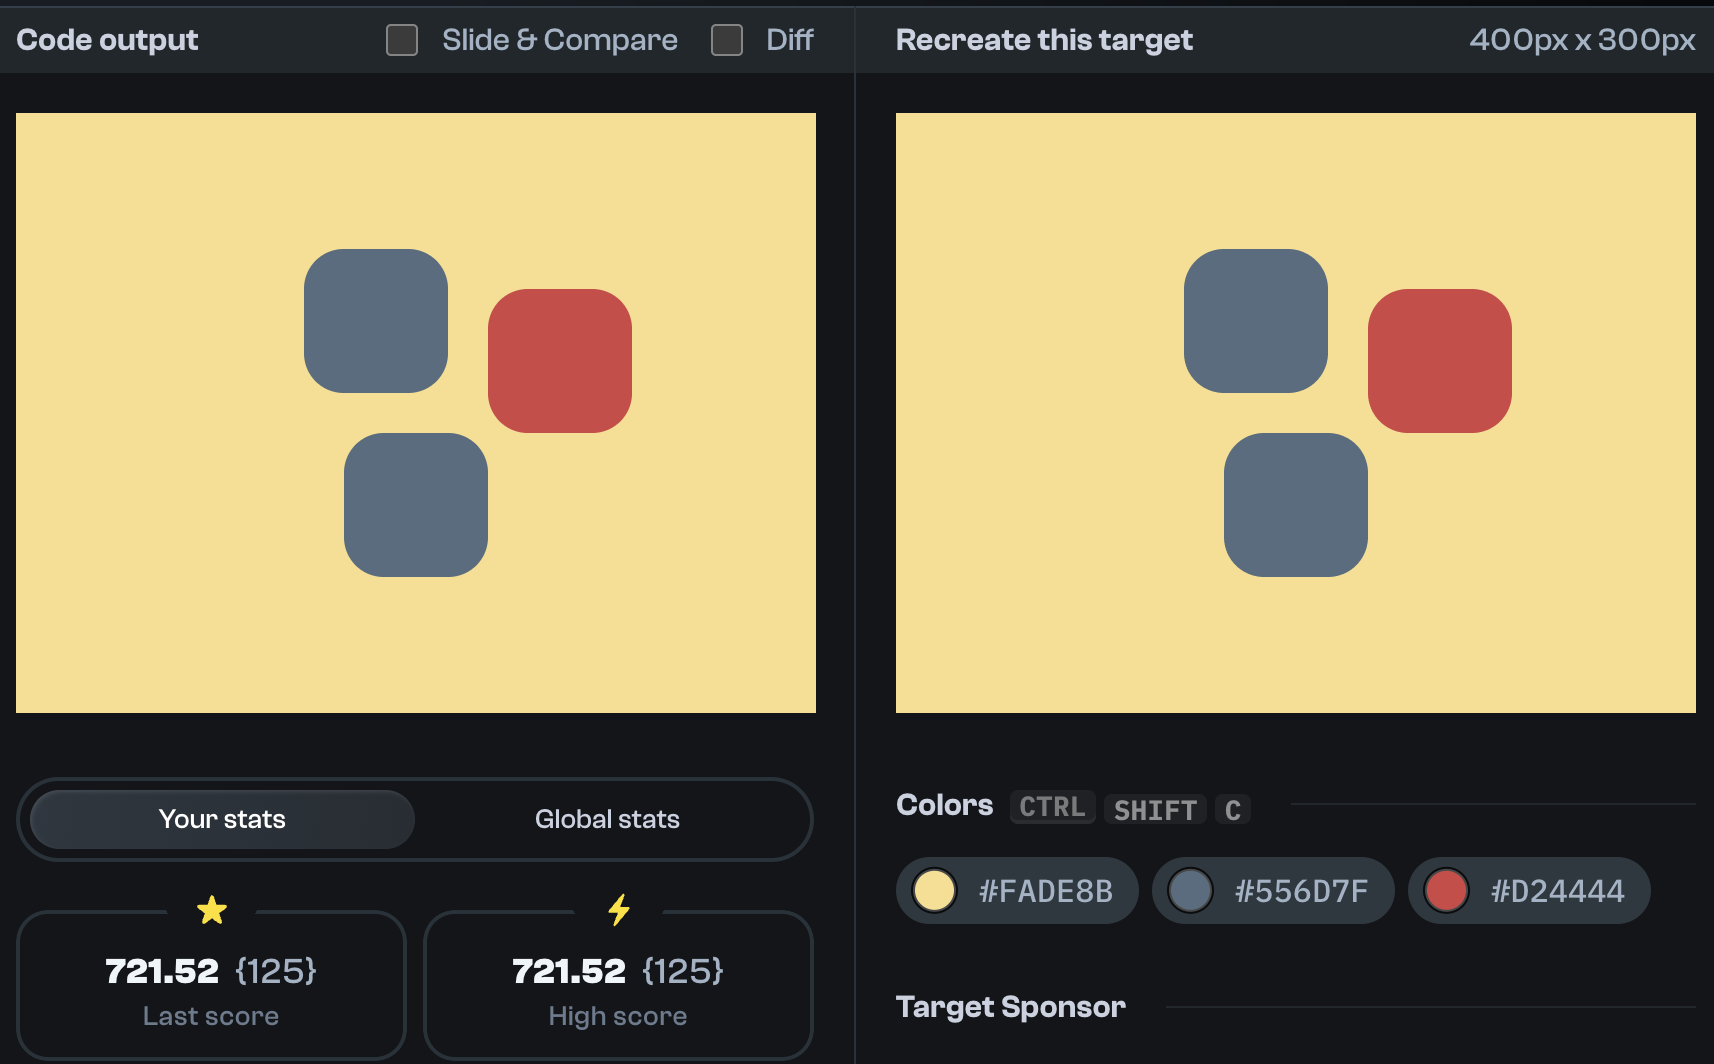
Task: Click the gray circle in the #556D7F swatch
Action: pos(1190,891)
